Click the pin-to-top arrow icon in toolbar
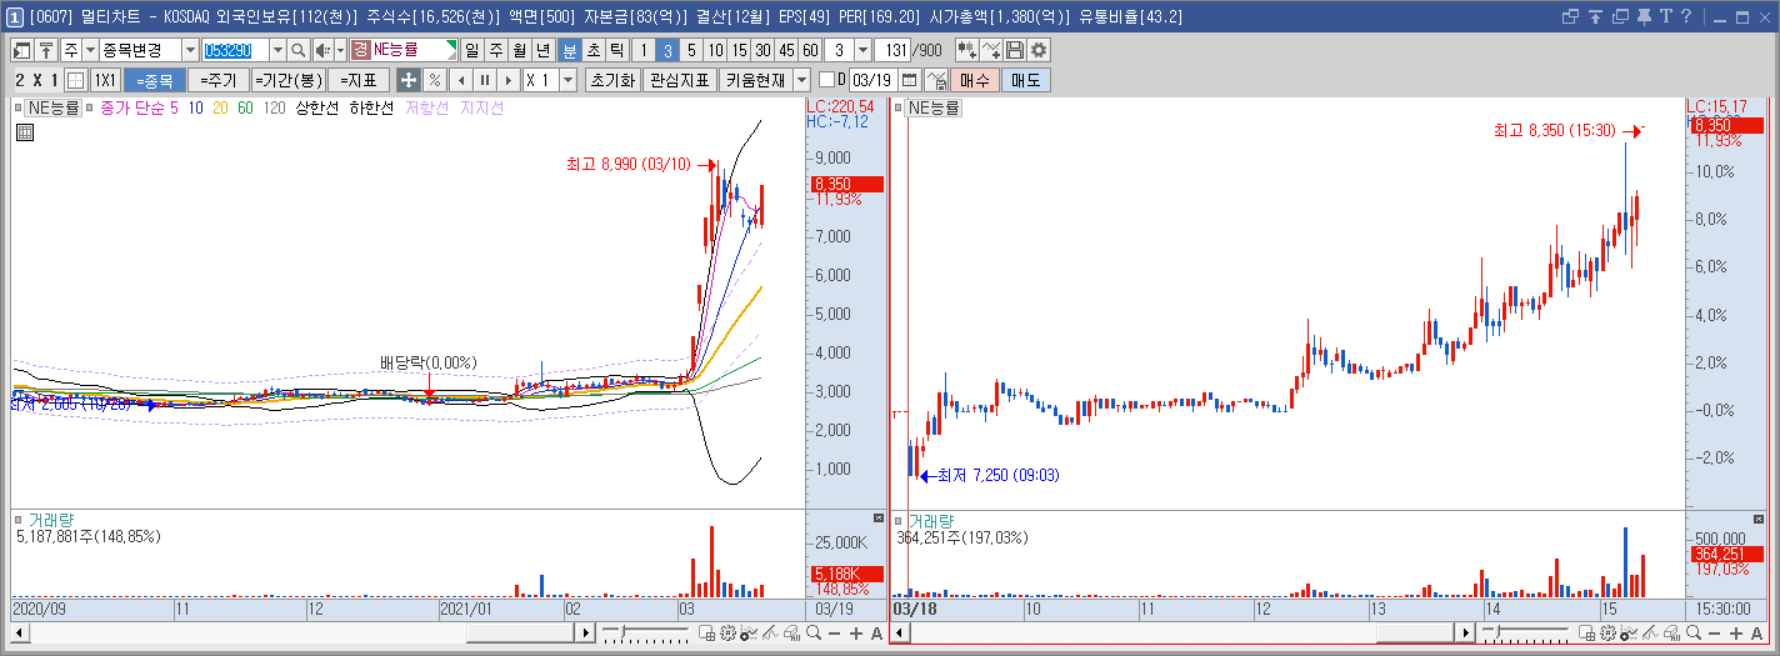The image size is (1780, 656). tap(46, 50)
